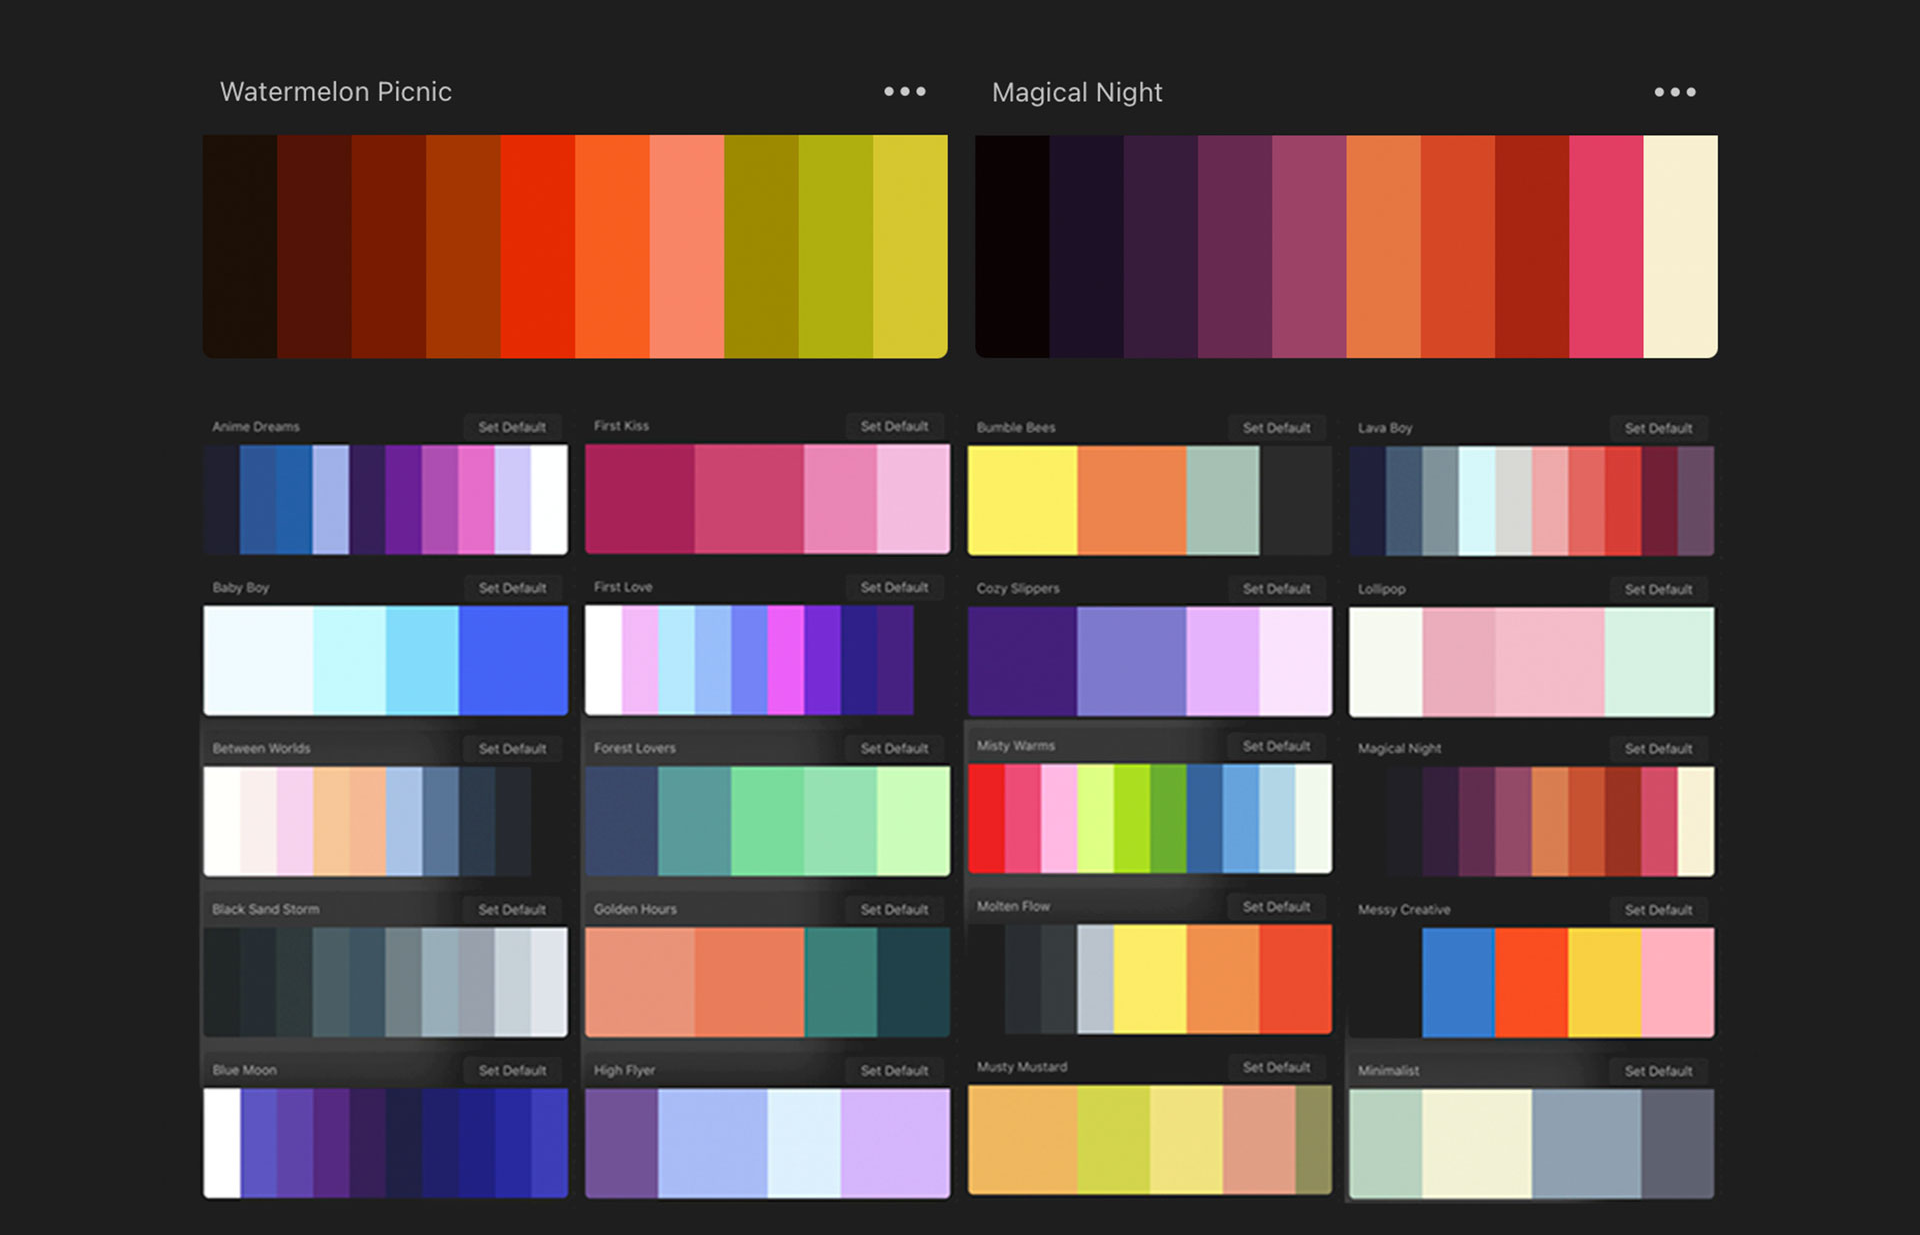This screenshot has width=1920, height=1235.
Task: Click the Musty Mustard palette name
Action: tap(1021, 1067)
